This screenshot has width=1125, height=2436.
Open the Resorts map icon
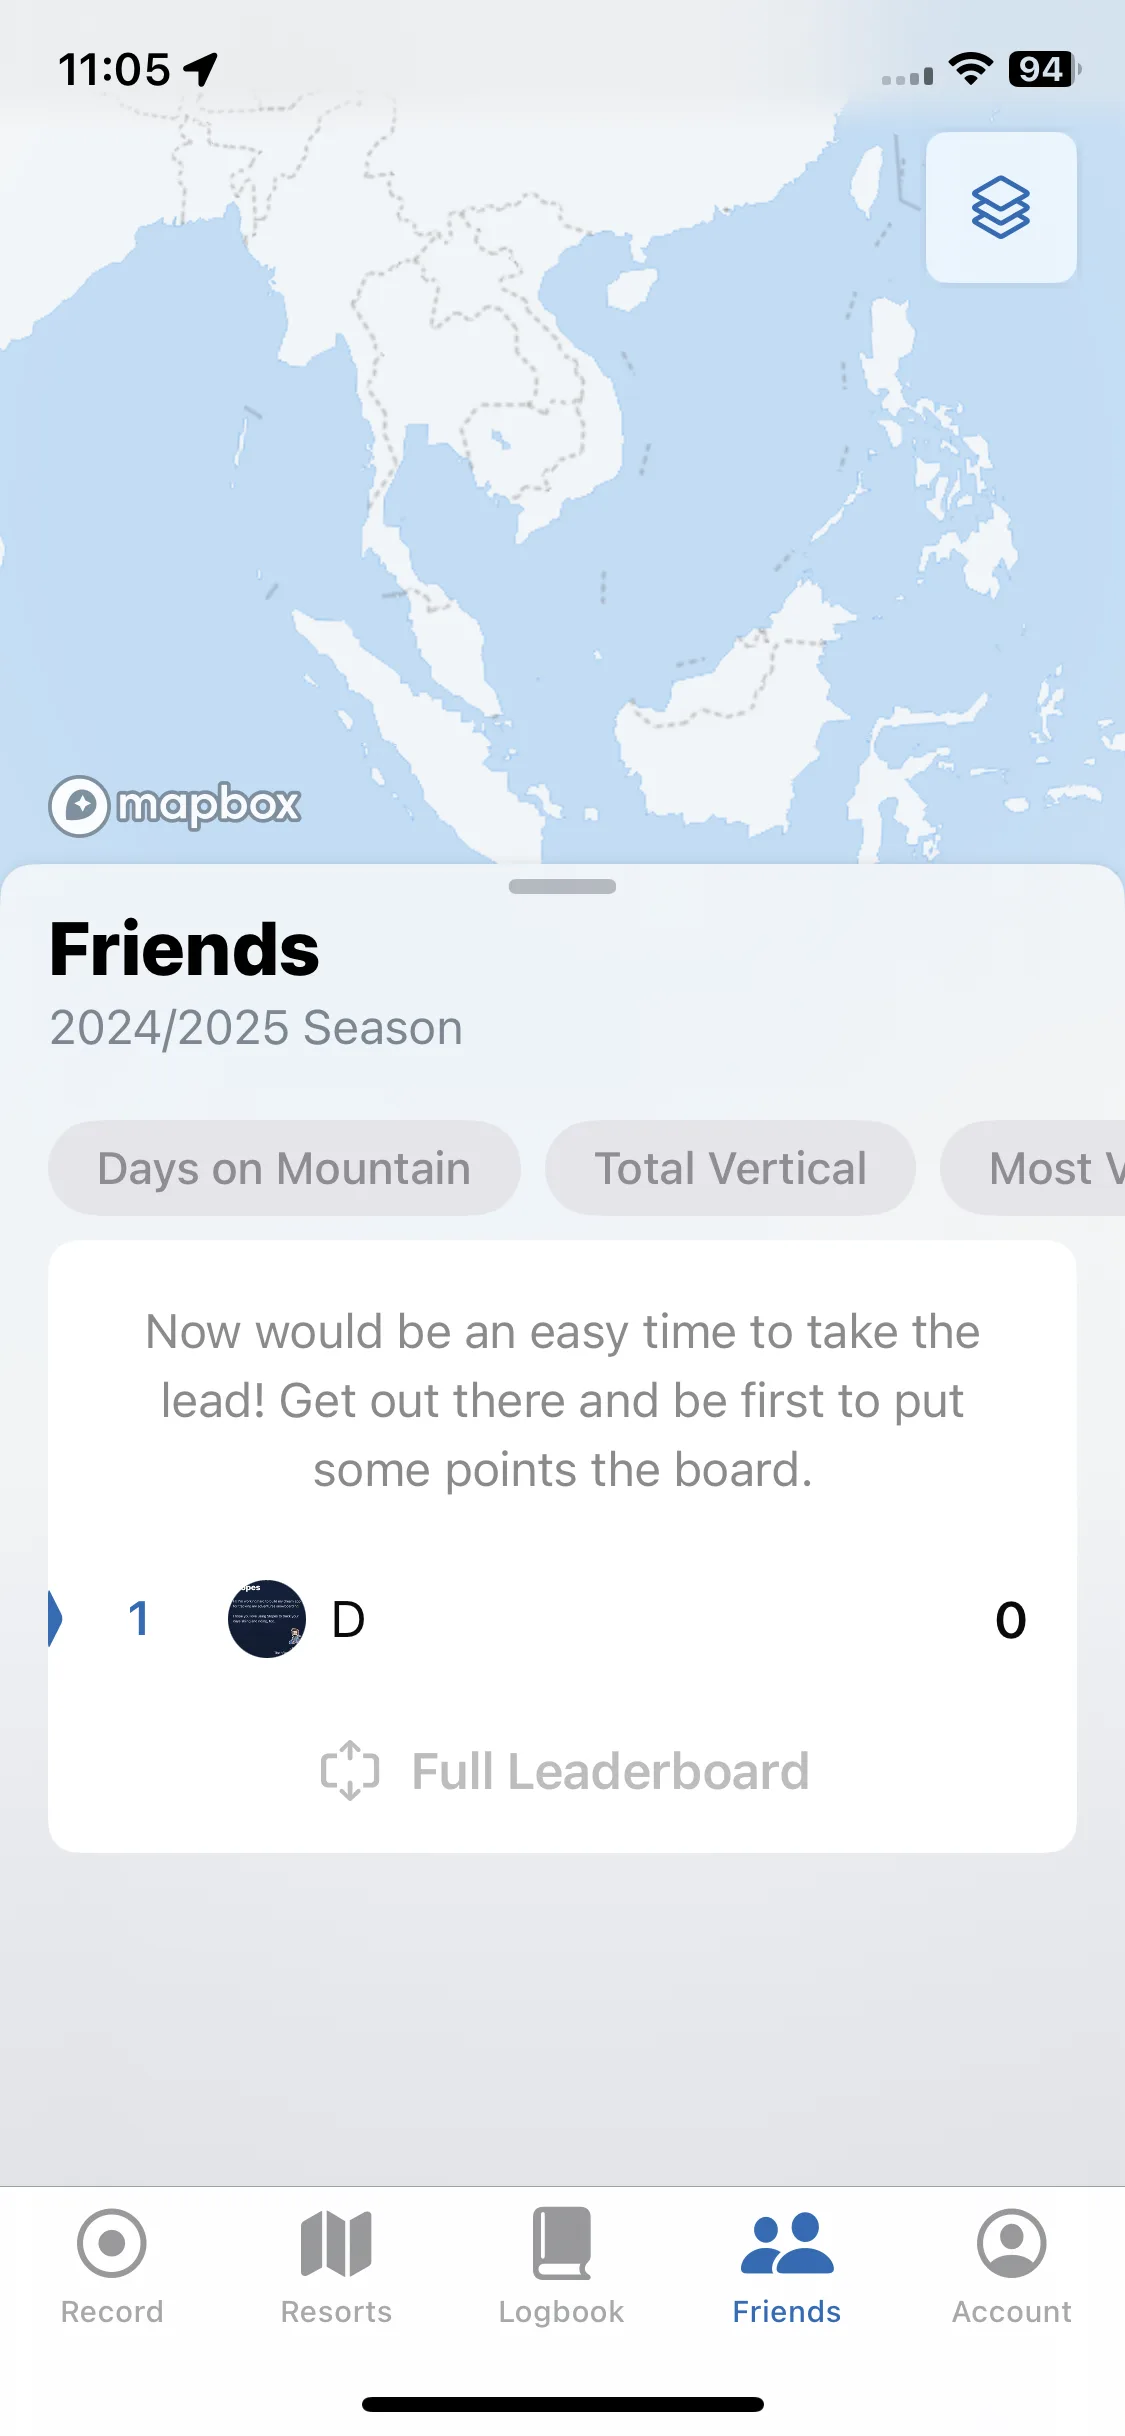336,2243
